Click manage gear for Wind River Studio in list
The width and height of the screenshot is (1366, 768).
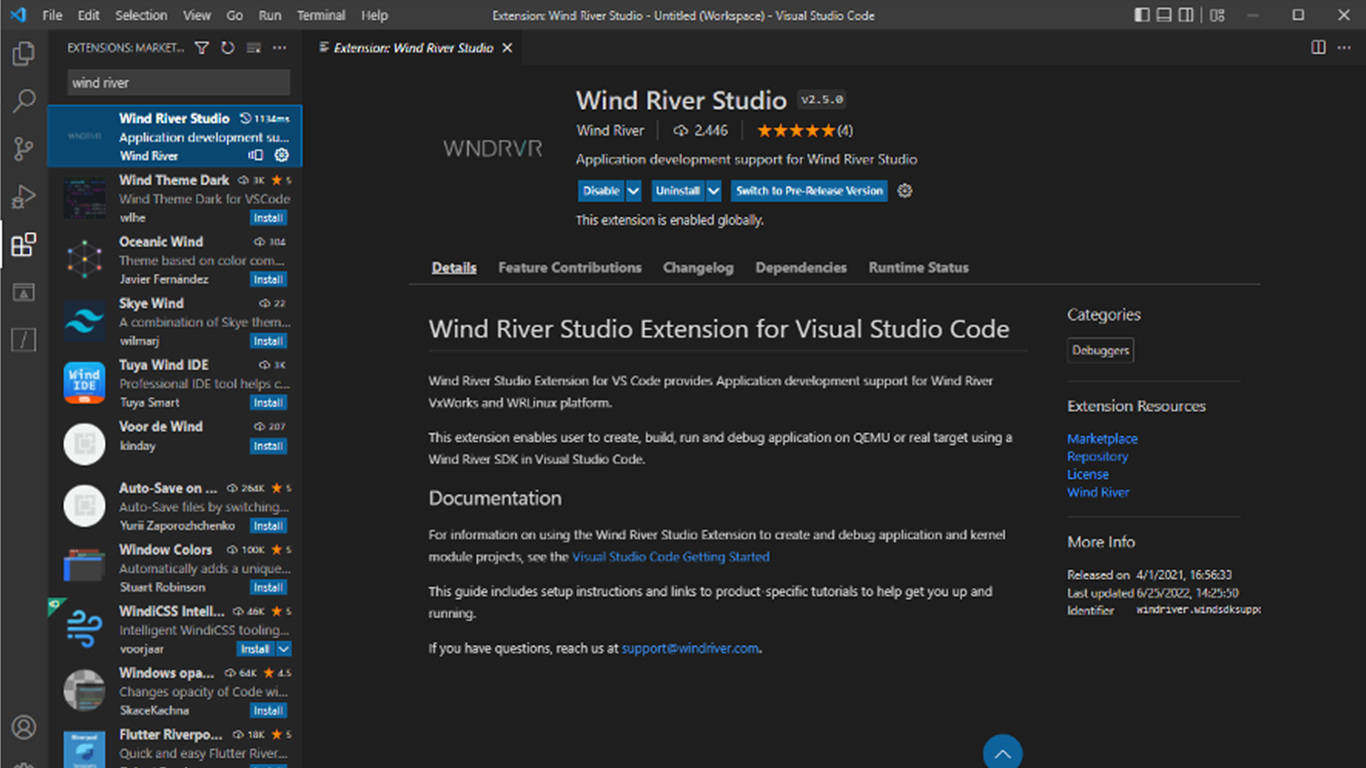point(282,155)
